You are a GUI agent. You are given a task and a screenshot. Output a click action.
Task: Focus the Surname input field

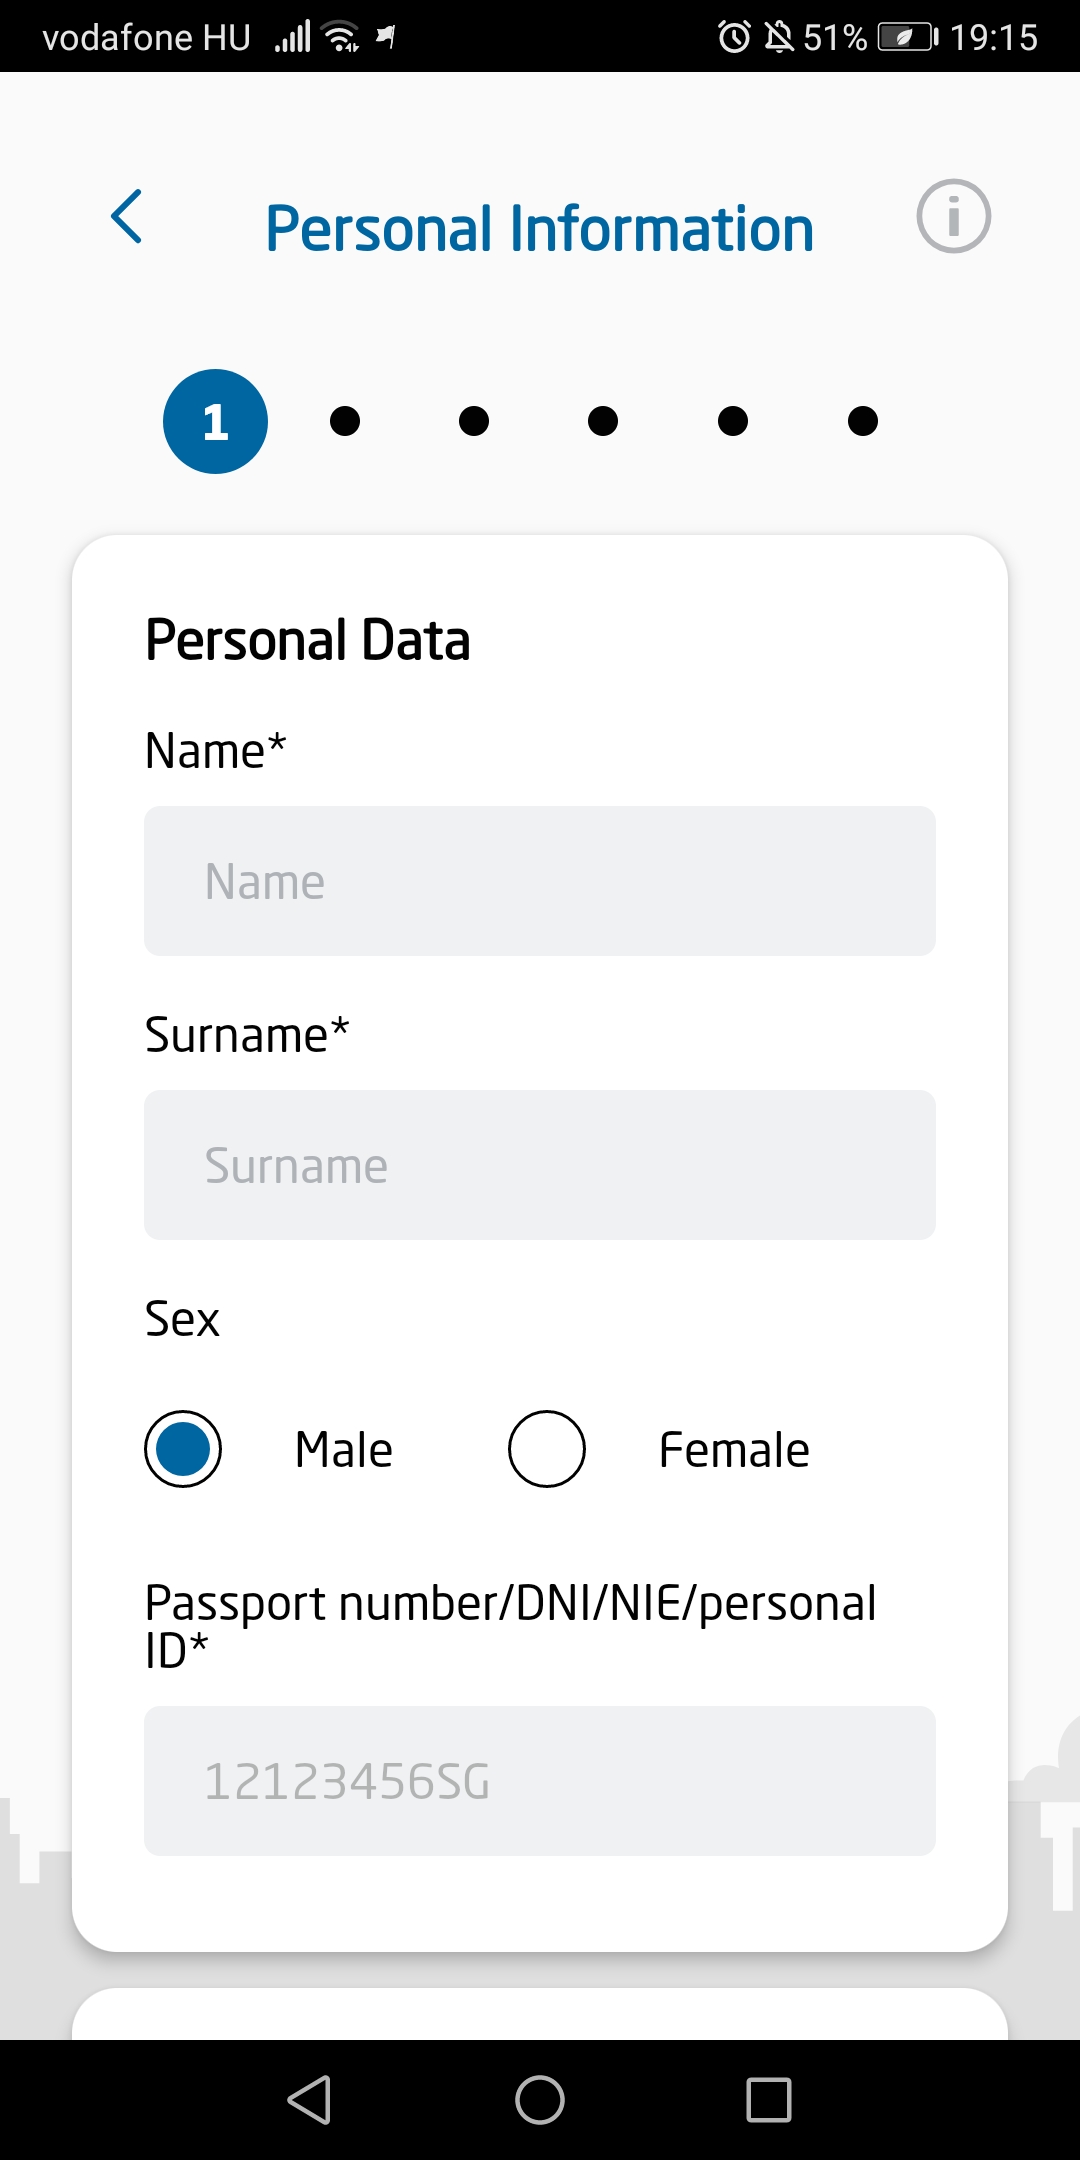[x=540, y=1165]
